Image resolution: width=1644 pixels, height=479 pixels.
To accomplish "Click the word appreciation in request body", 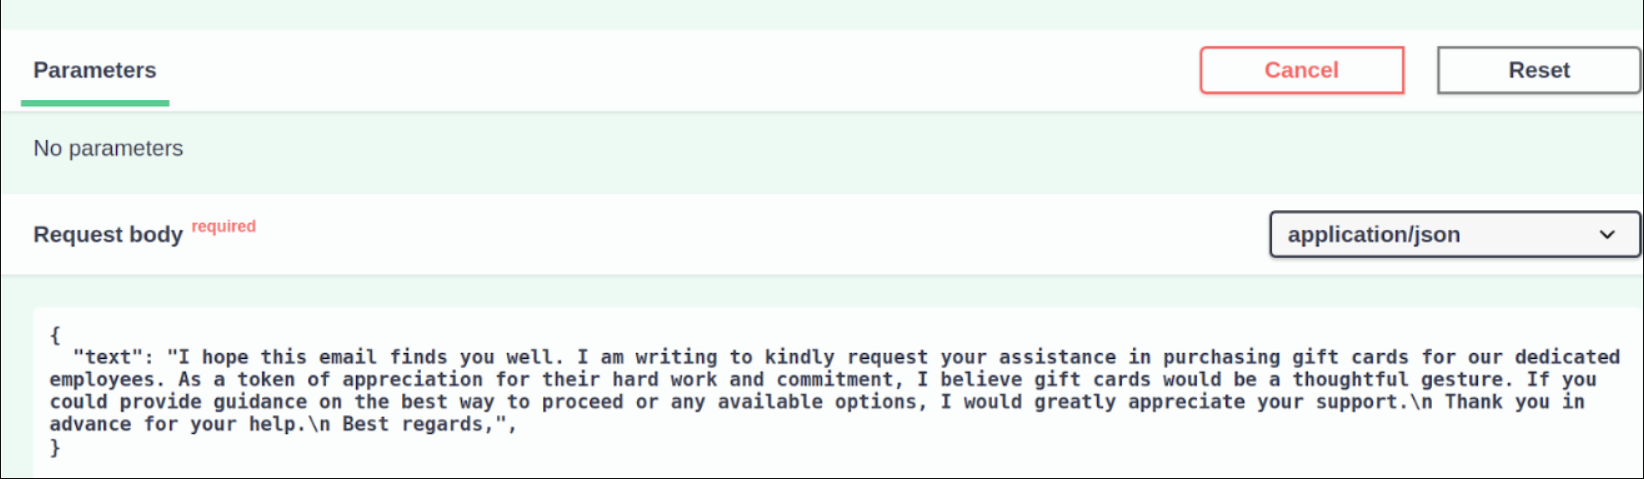I will click(x=413, y=380).
